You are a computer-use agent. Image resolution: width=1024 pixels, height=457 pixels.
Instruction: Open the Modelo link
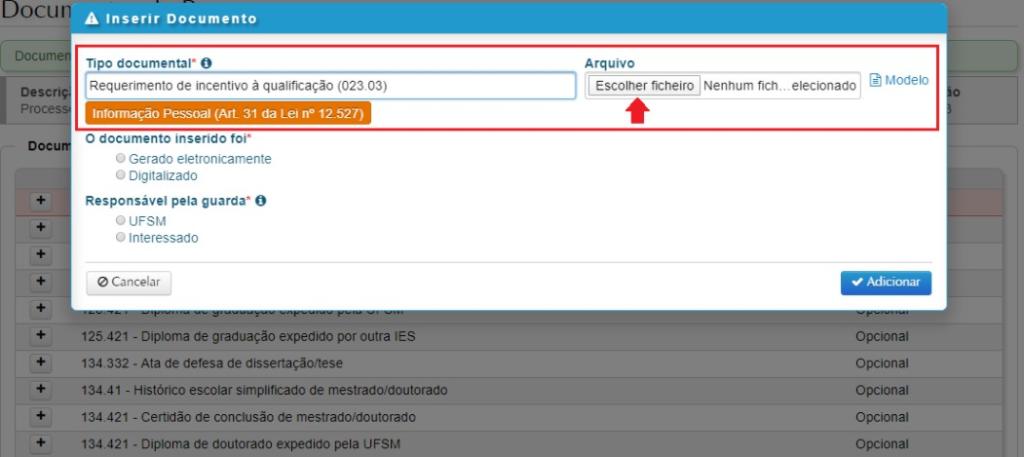tap(906, 81)
